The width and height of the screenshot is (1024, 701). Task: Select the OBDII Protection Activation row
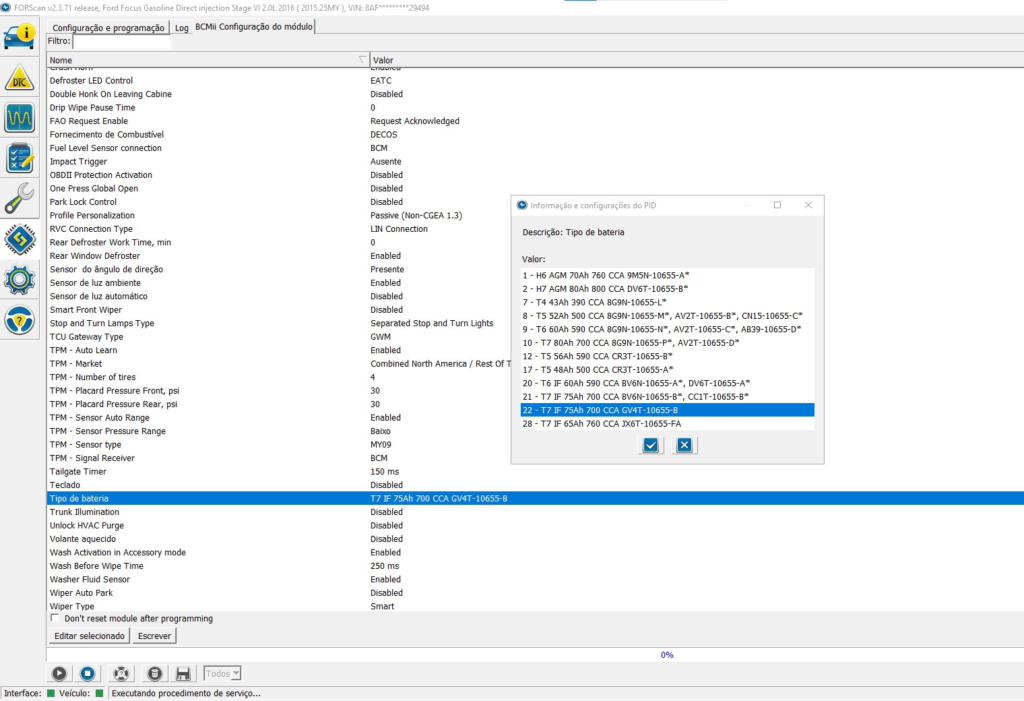pos(536,175)
